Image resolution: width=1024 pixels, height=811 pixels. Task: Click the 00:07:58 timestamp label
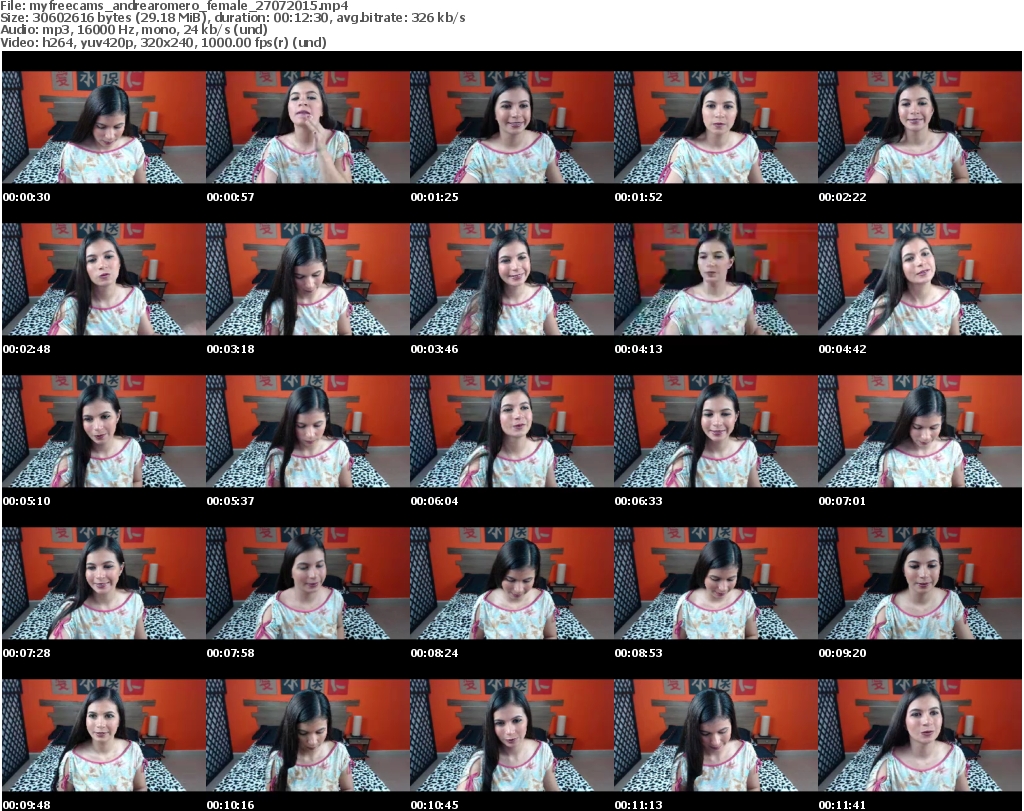(x=231, y=654)
